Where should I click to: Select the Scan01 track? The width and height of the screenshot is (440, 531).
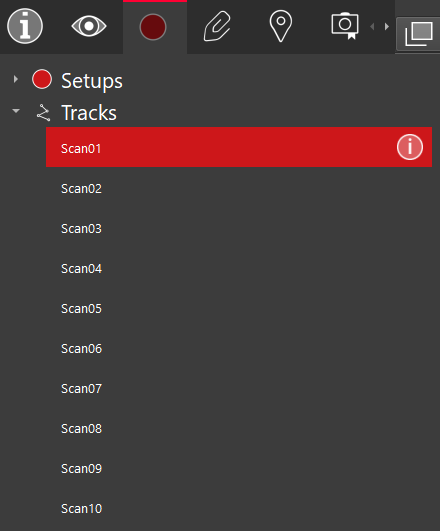point(239,147)
